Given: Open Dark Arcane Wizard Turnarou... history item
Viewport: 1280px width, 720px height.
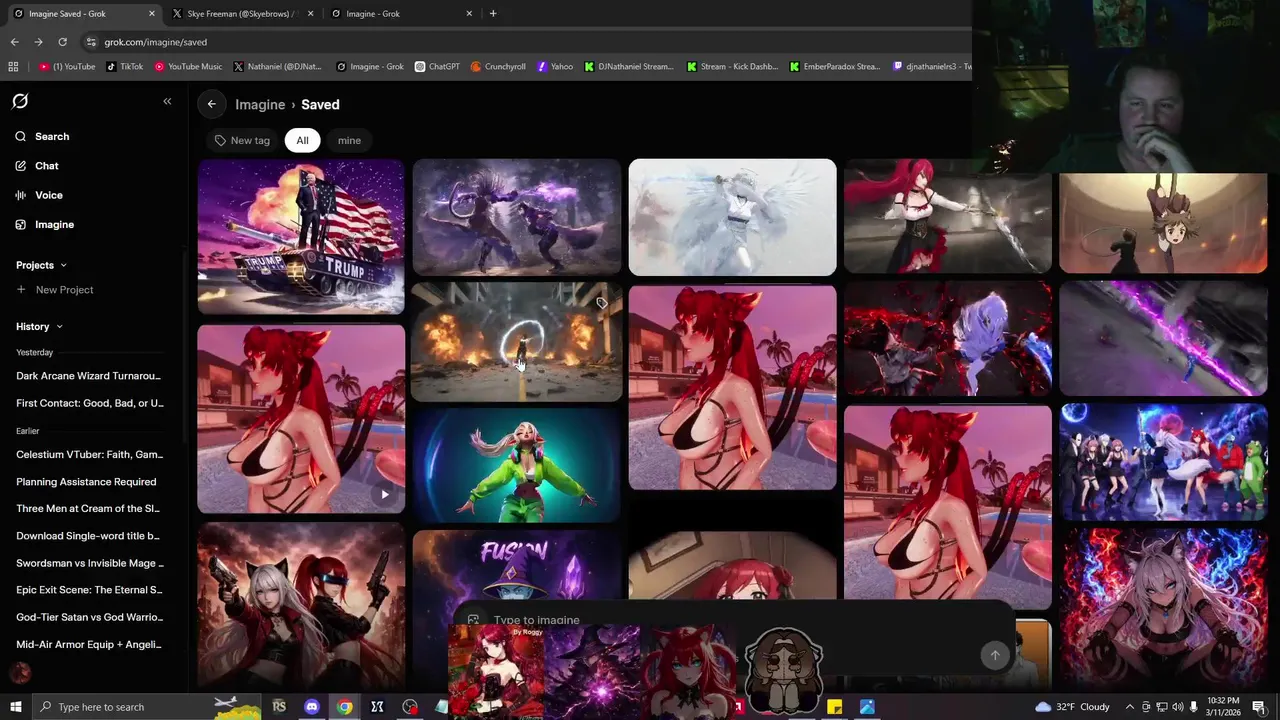Looking at the screenshot, I should pyautogui.click(x=88, y=376).
